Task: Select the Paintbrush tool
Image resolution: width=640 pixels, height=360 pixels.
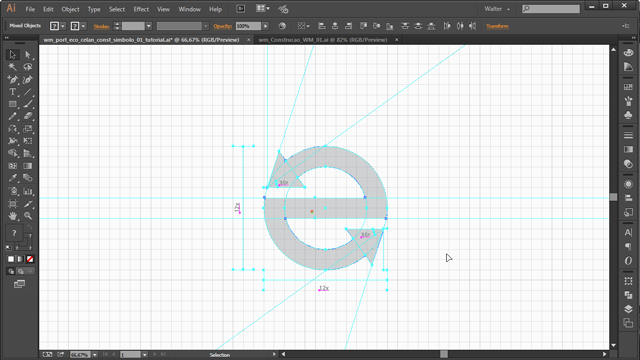Action: point(28,104)
